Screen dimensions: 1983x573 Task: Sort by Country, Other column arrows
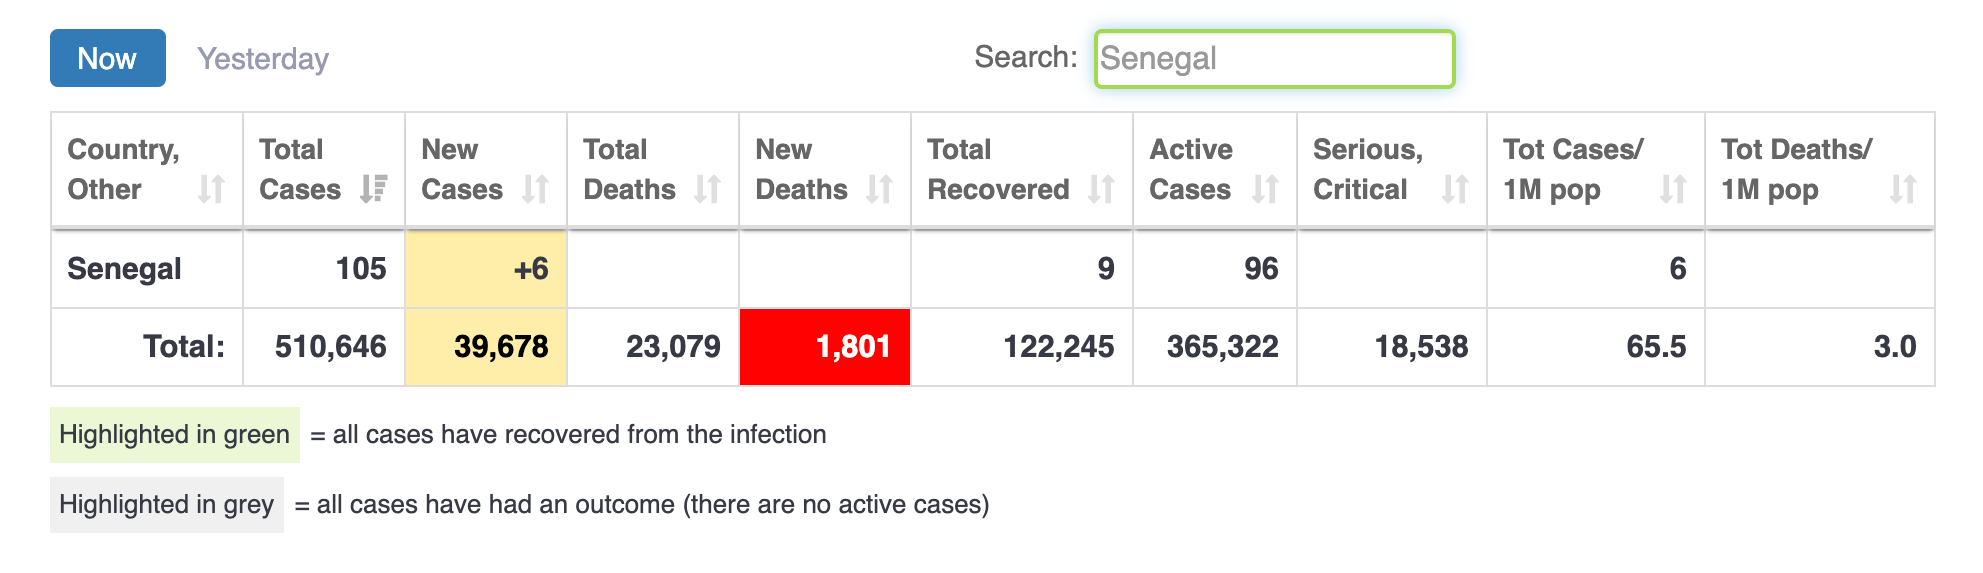coord(211,189)
